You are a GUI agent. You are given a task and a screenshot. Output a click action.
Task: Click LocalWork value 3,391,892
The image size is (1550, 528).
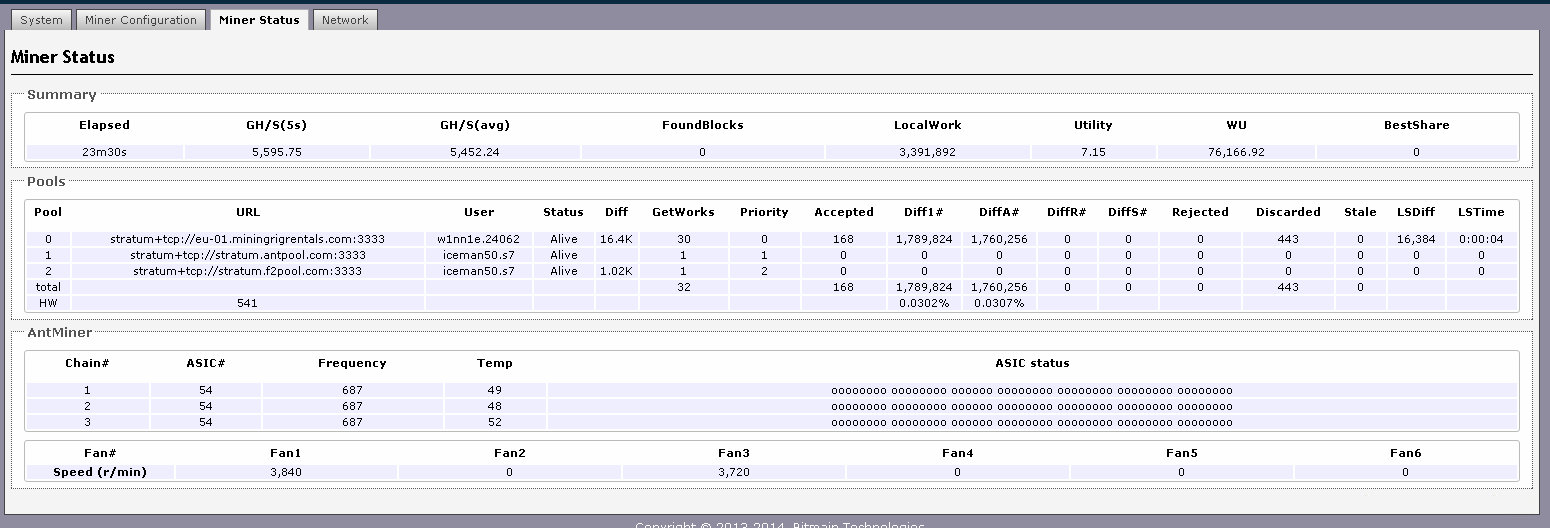pos(927,152)
